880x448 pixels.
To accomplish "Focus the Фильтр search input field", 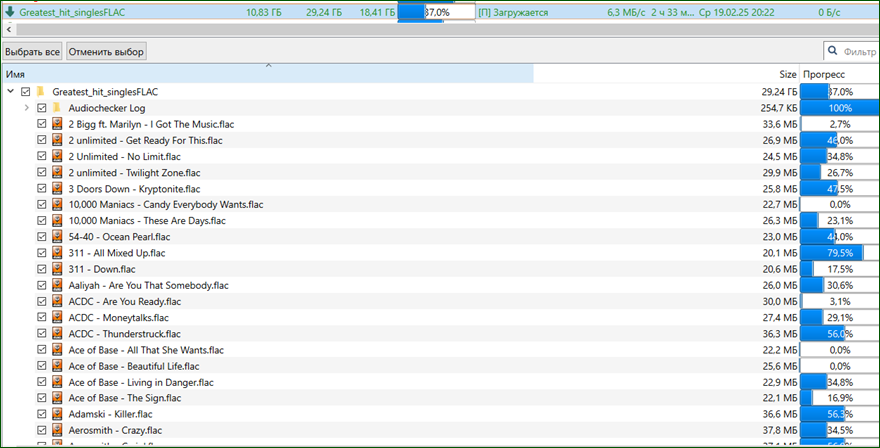I will point(859,52).
